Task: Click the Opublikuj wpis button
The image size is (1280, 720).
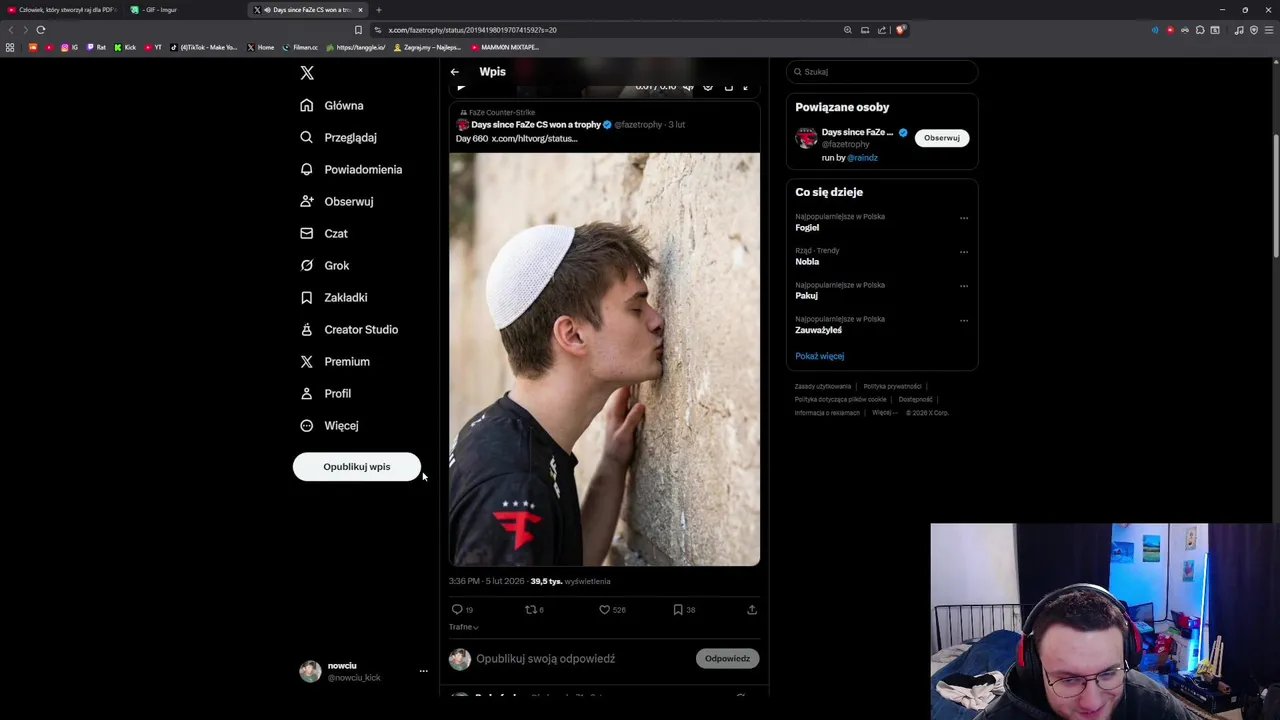Action: [x=357, y=467]
